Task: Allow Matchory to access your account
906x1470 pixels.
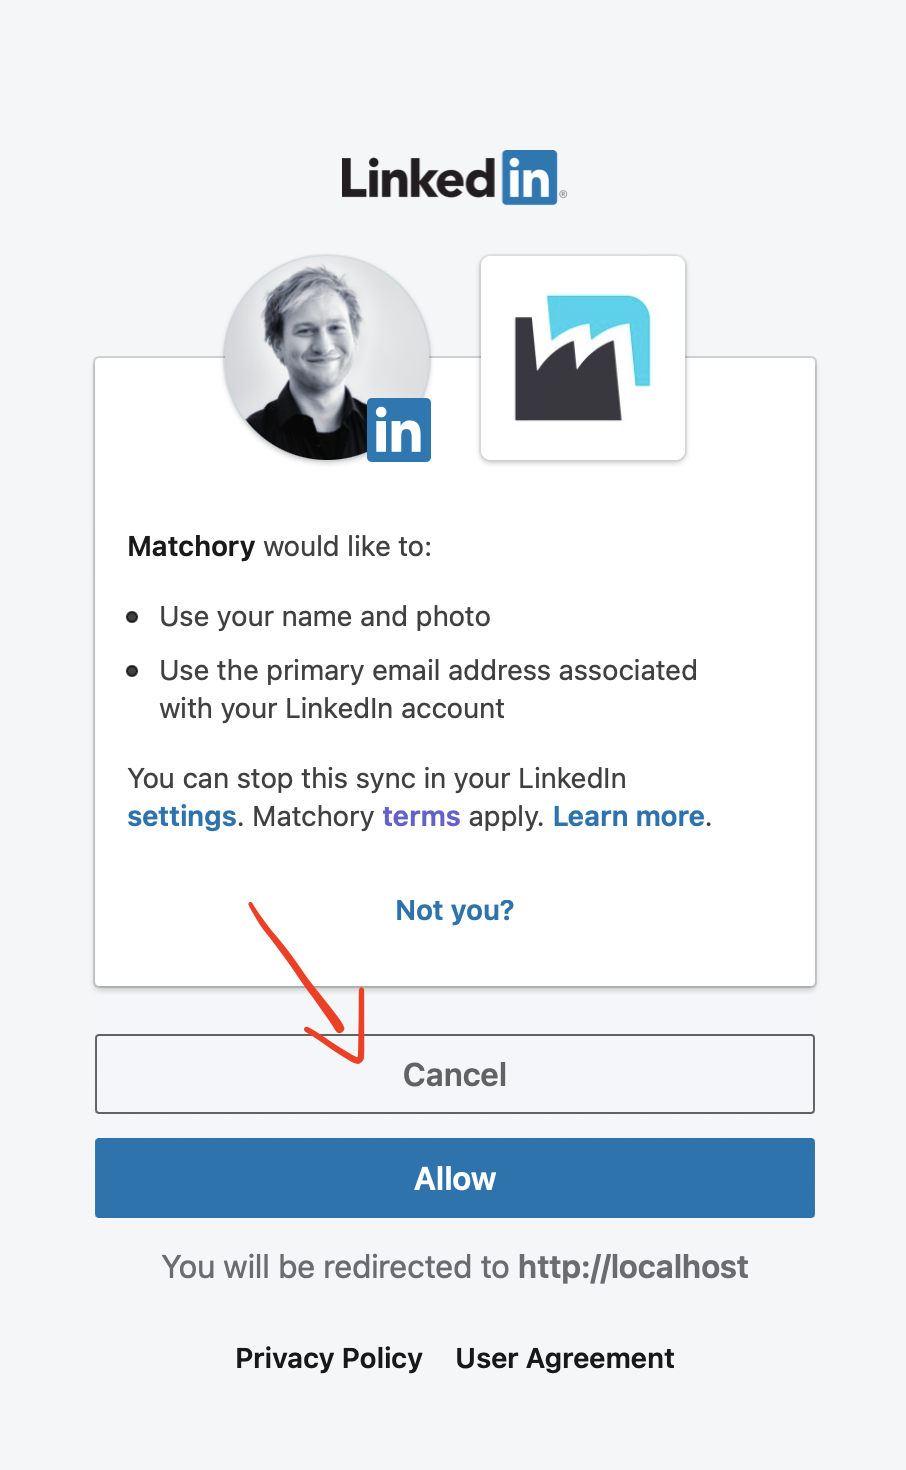Action: [x=454, y=1178]
